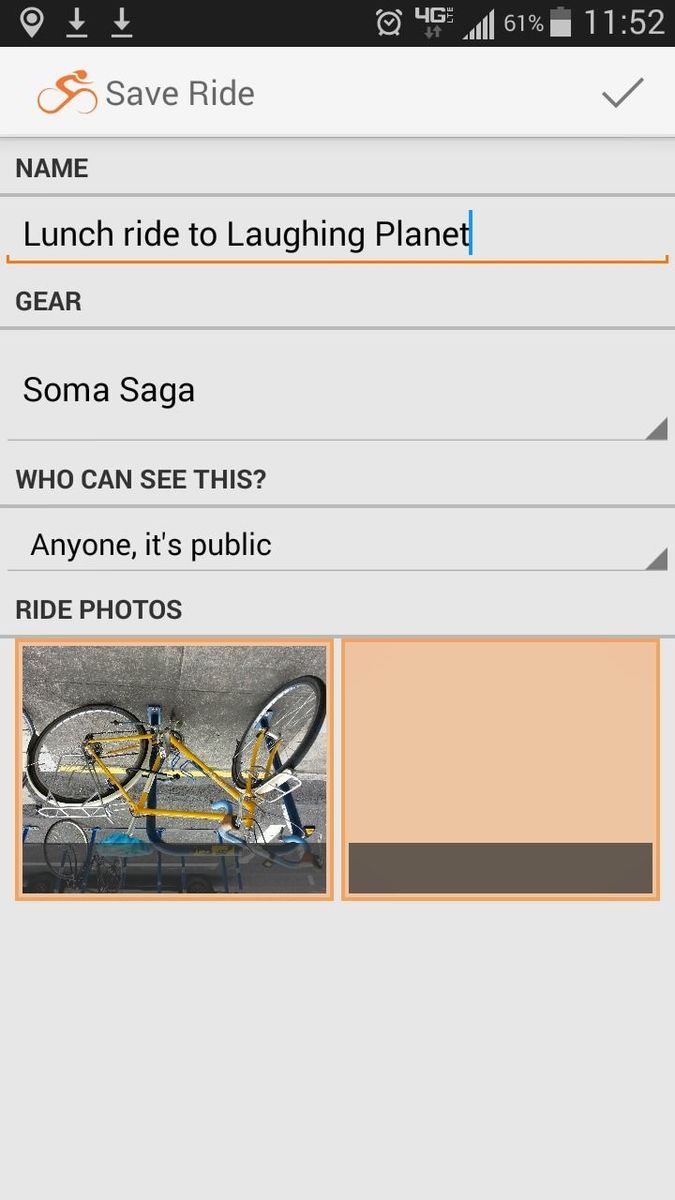Tap the orange cyclist app icon
Screen dimensions: 675x1200
(x=67, y=93)
